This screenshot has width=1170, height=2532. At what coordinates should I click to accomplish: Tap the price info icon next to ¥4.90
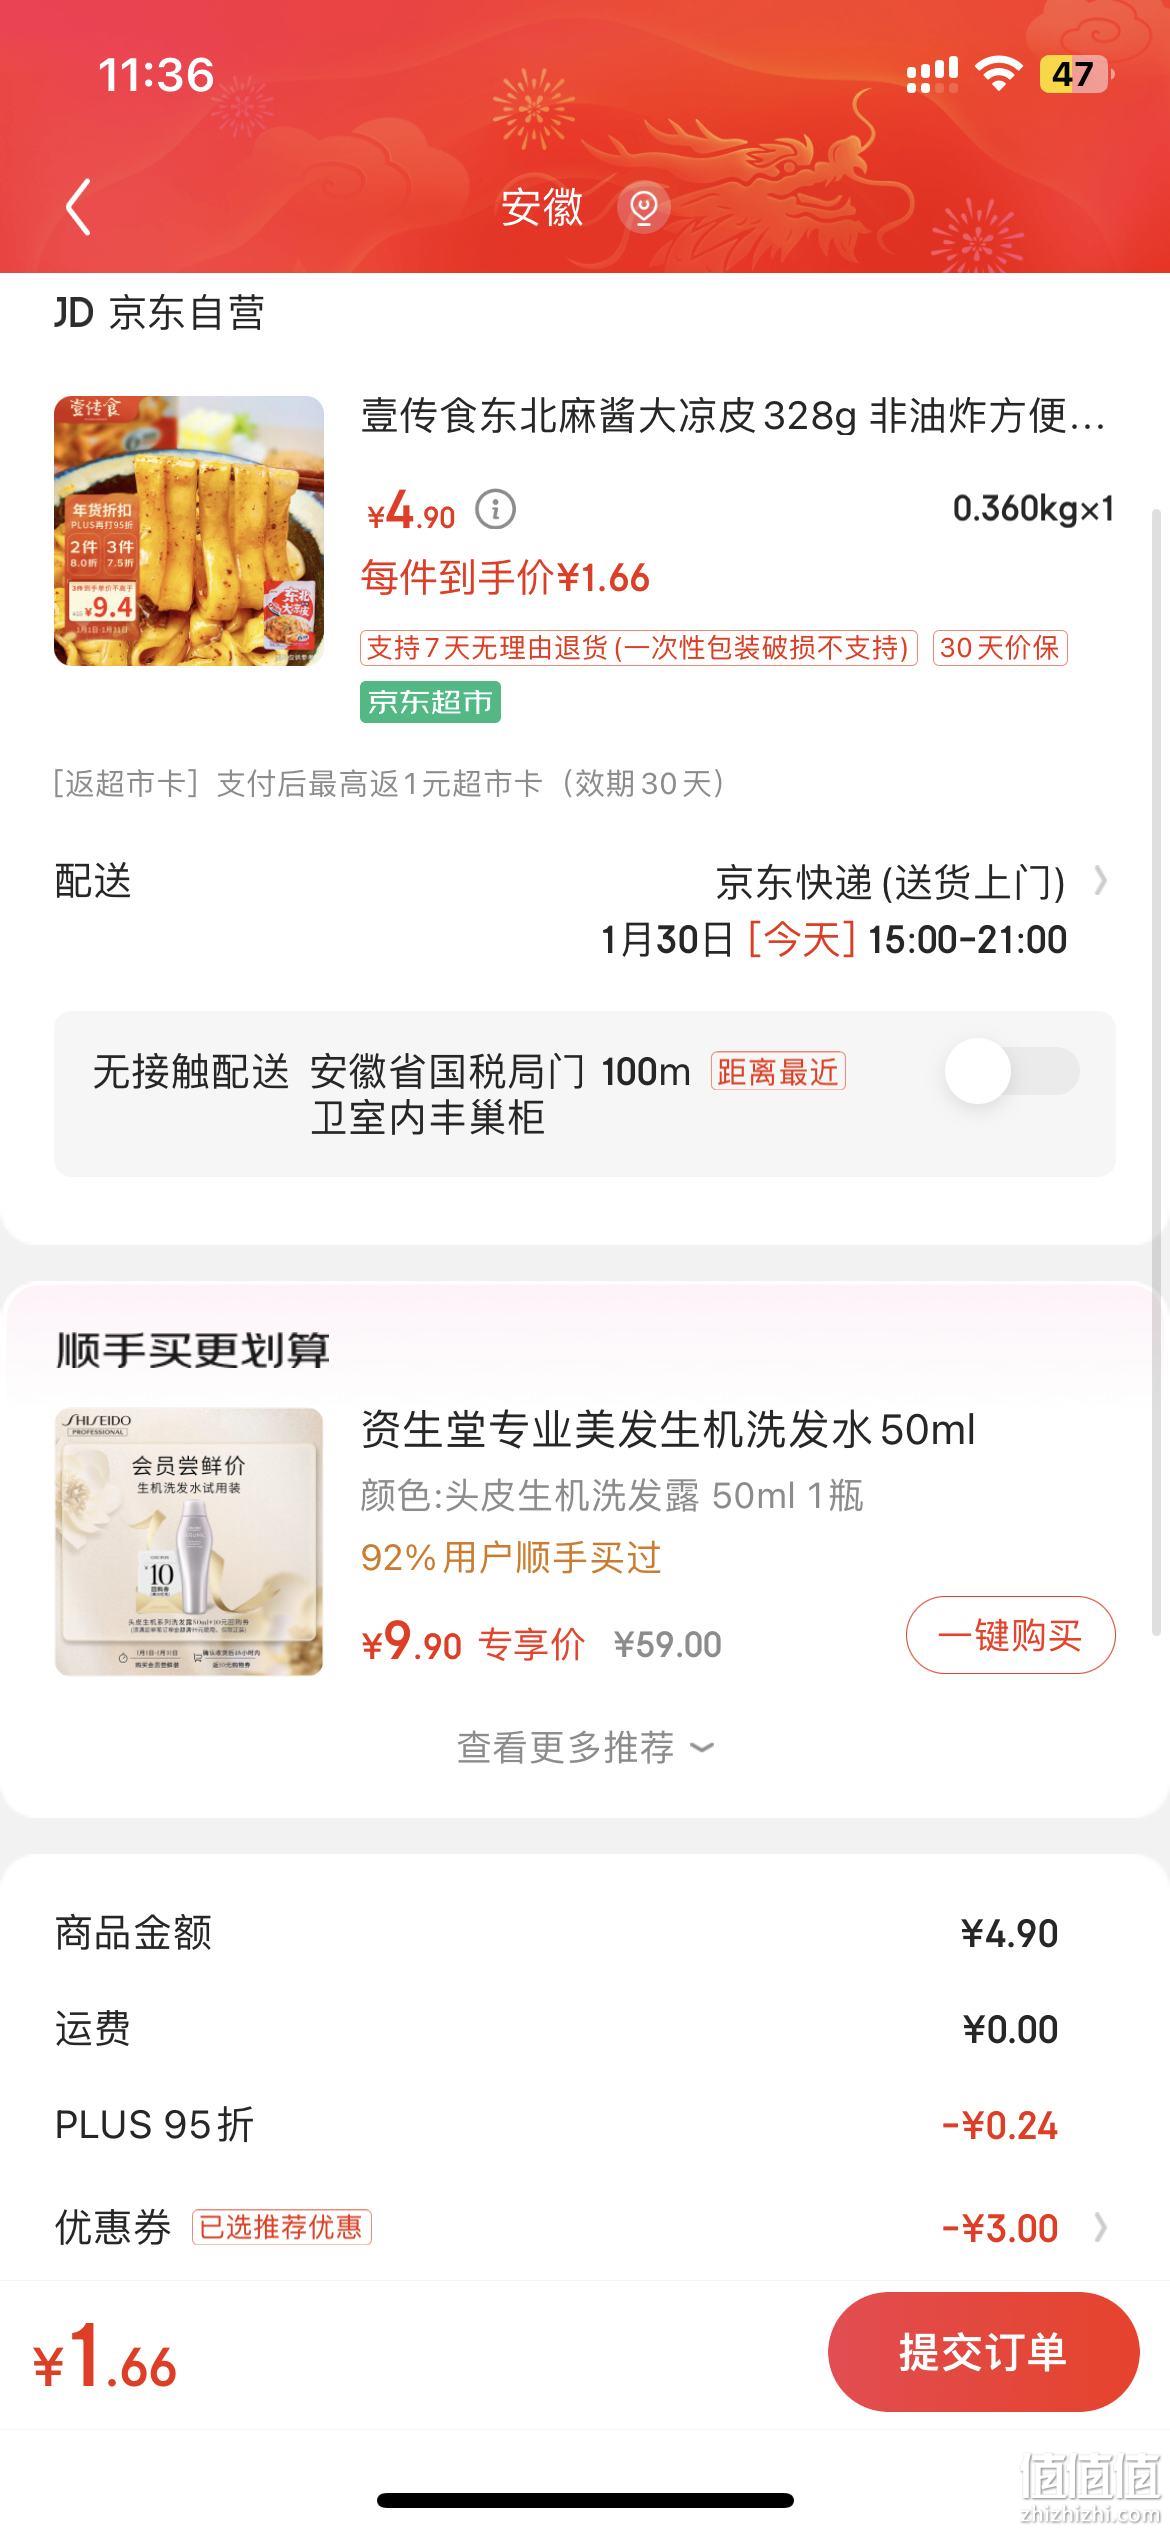(x=495, y=510)
